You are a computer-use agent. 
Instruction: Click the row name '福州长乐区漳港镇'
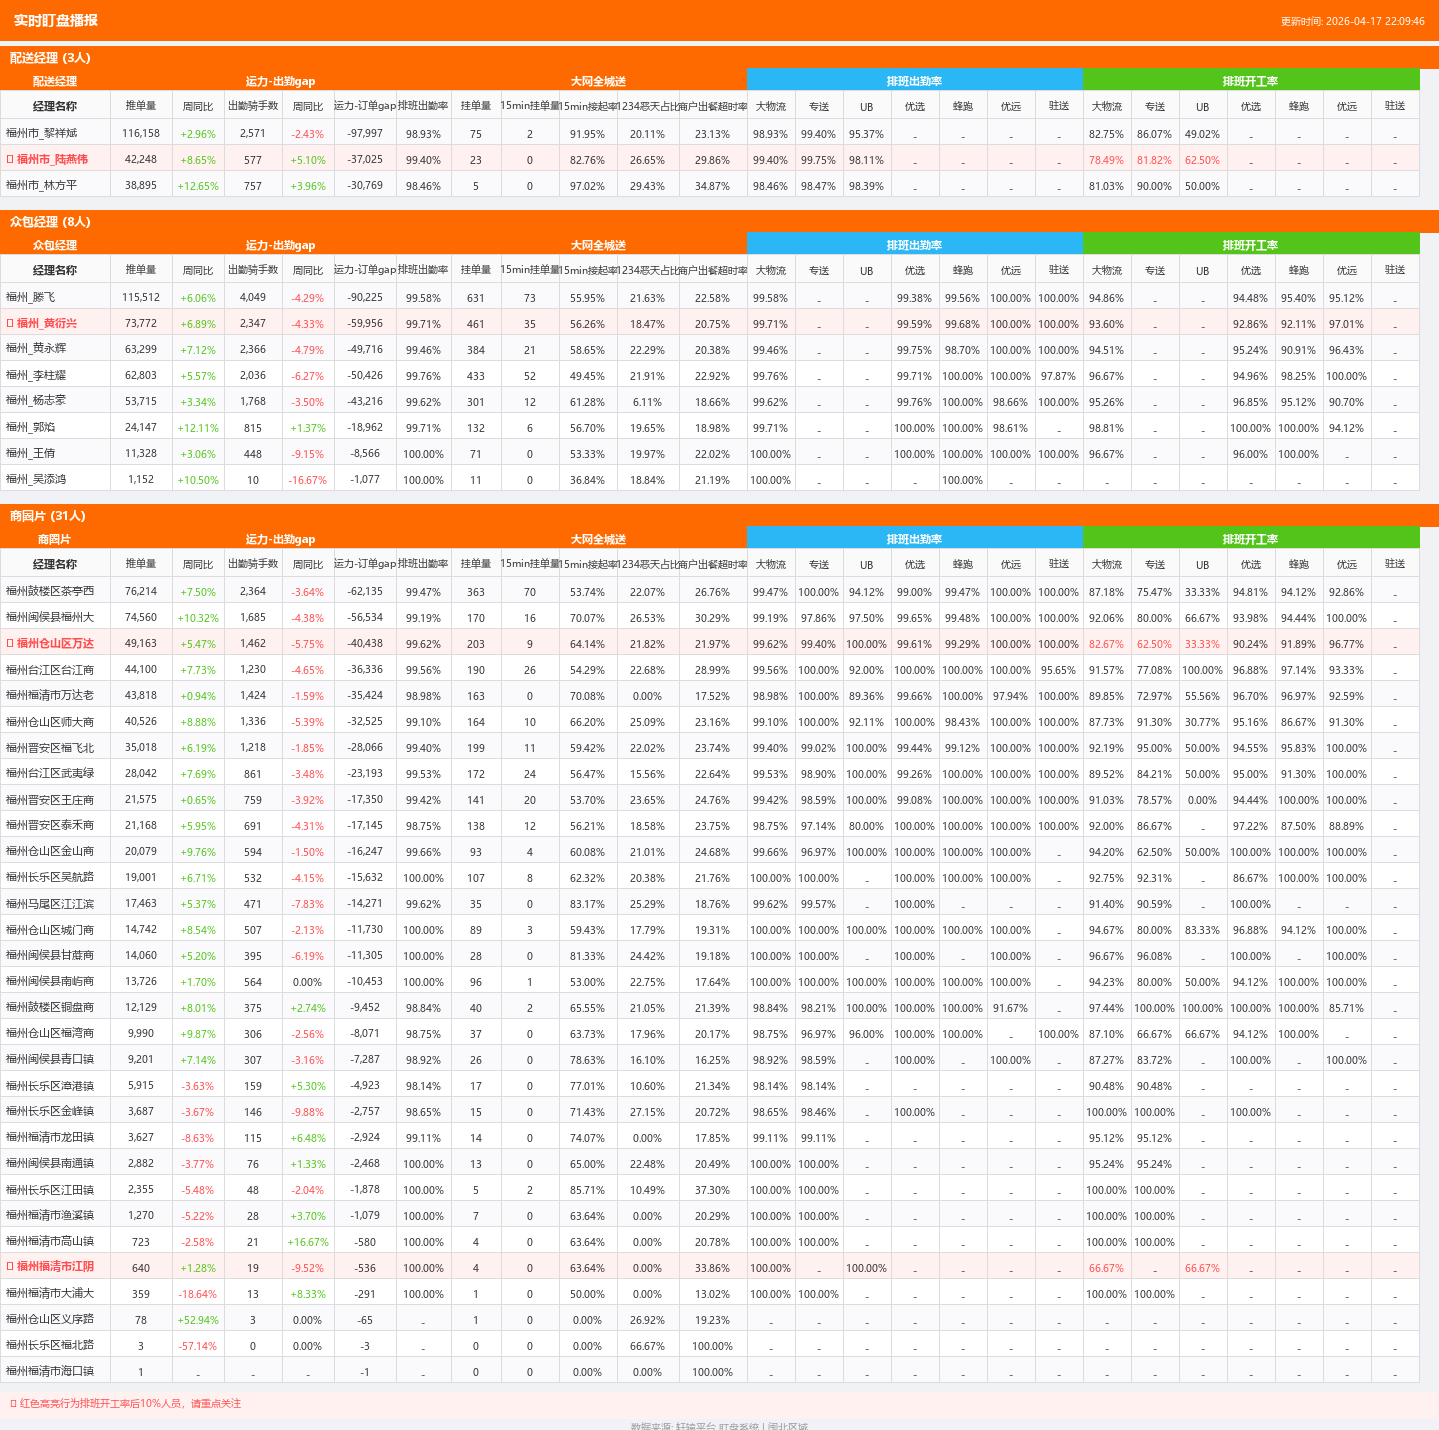[x=50, y=1085]
